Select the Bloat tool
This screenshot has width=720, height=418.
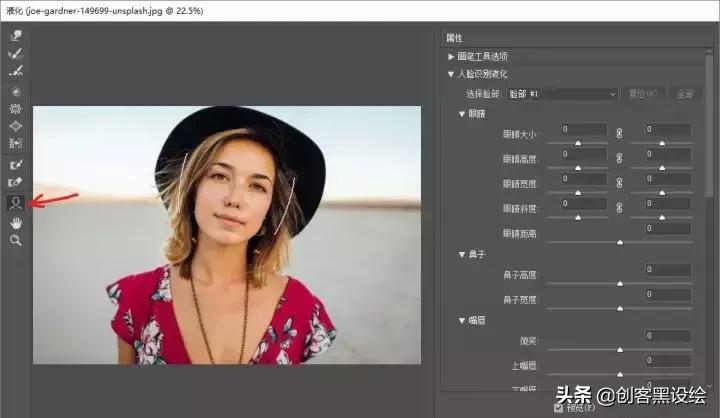pos(16,126)
